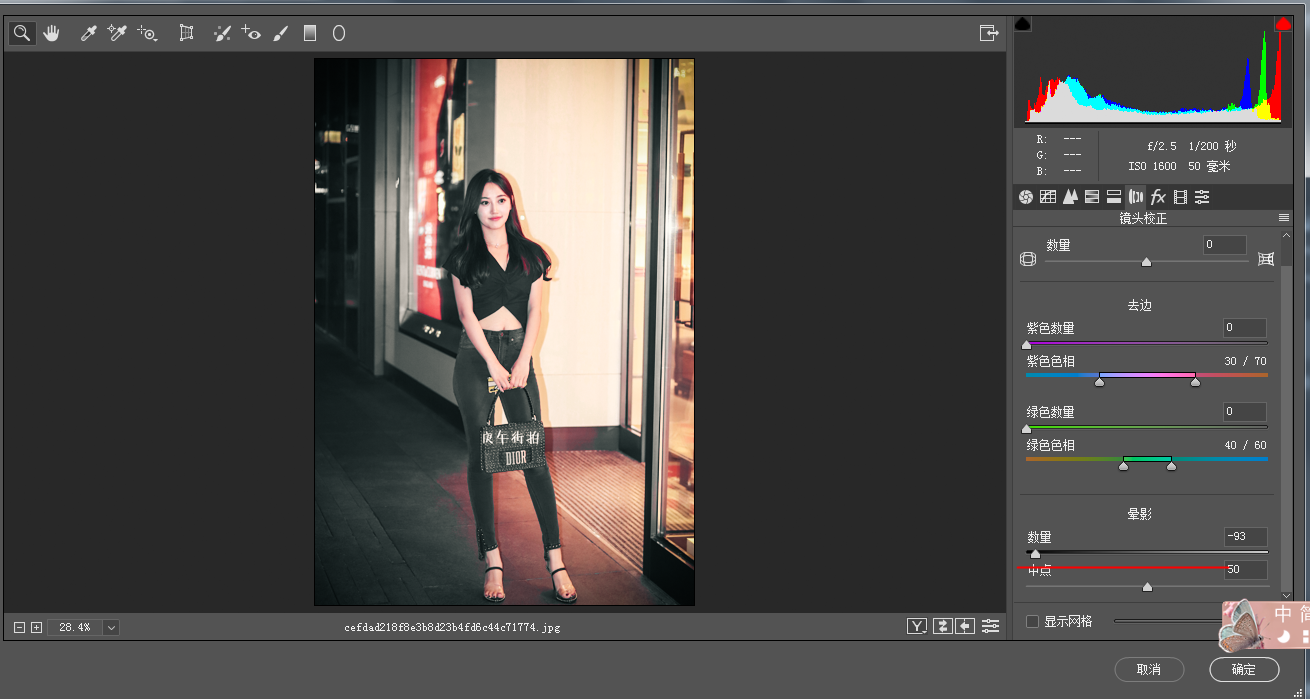Click the 晕影 数量 slider handle
Viewport: 1310px width, 699px height.
pyautogui.click(x=1035, y=554)
